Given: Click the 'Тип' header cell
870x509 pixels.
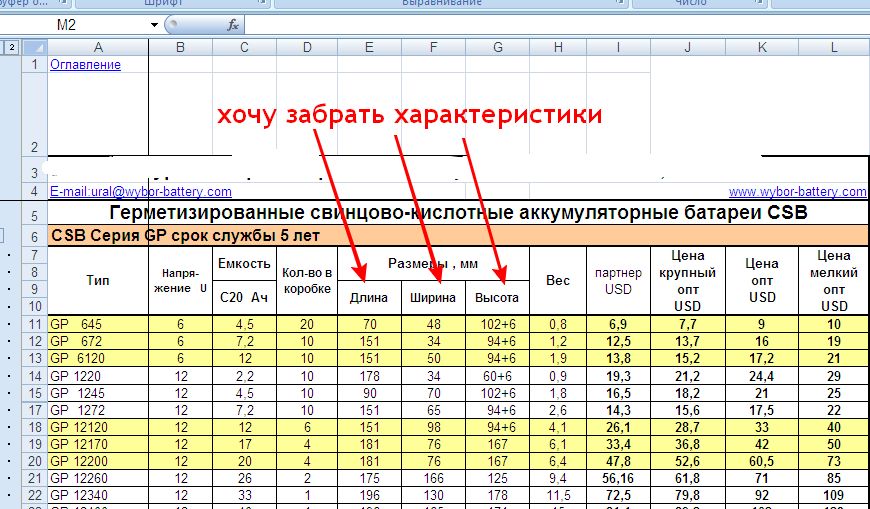Looking at the screenshot, I should pos(98,281).
